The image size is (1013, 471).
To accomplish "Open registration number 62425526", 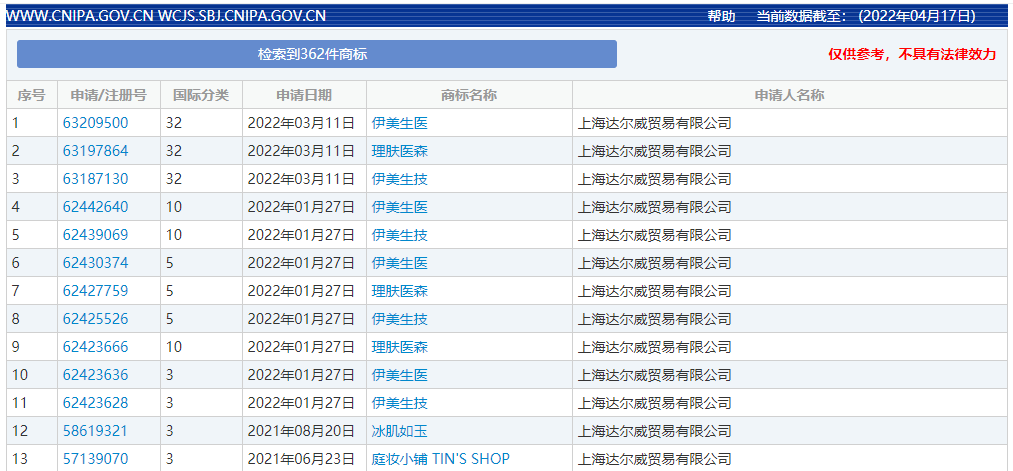I will click(96, 319).
